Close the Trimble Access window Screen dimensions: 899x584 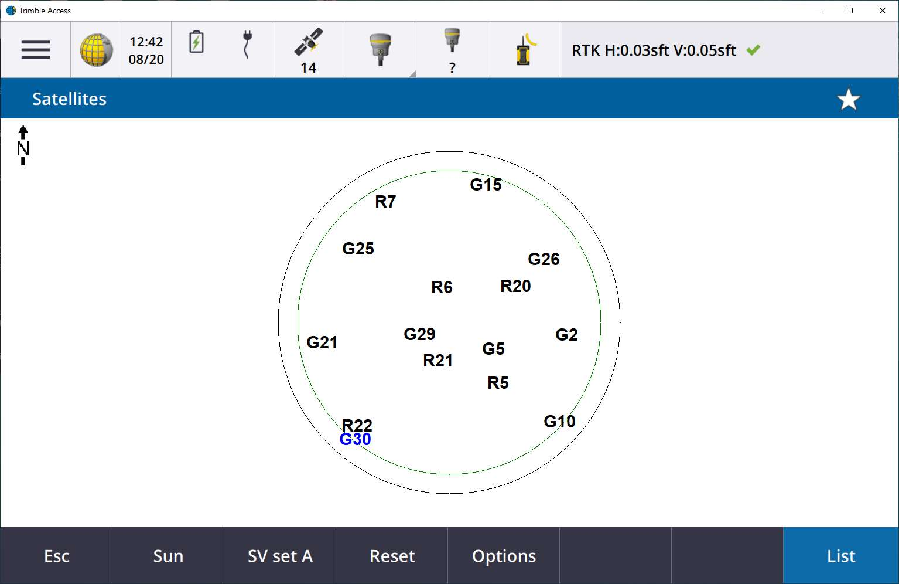[x=882, y=10]
